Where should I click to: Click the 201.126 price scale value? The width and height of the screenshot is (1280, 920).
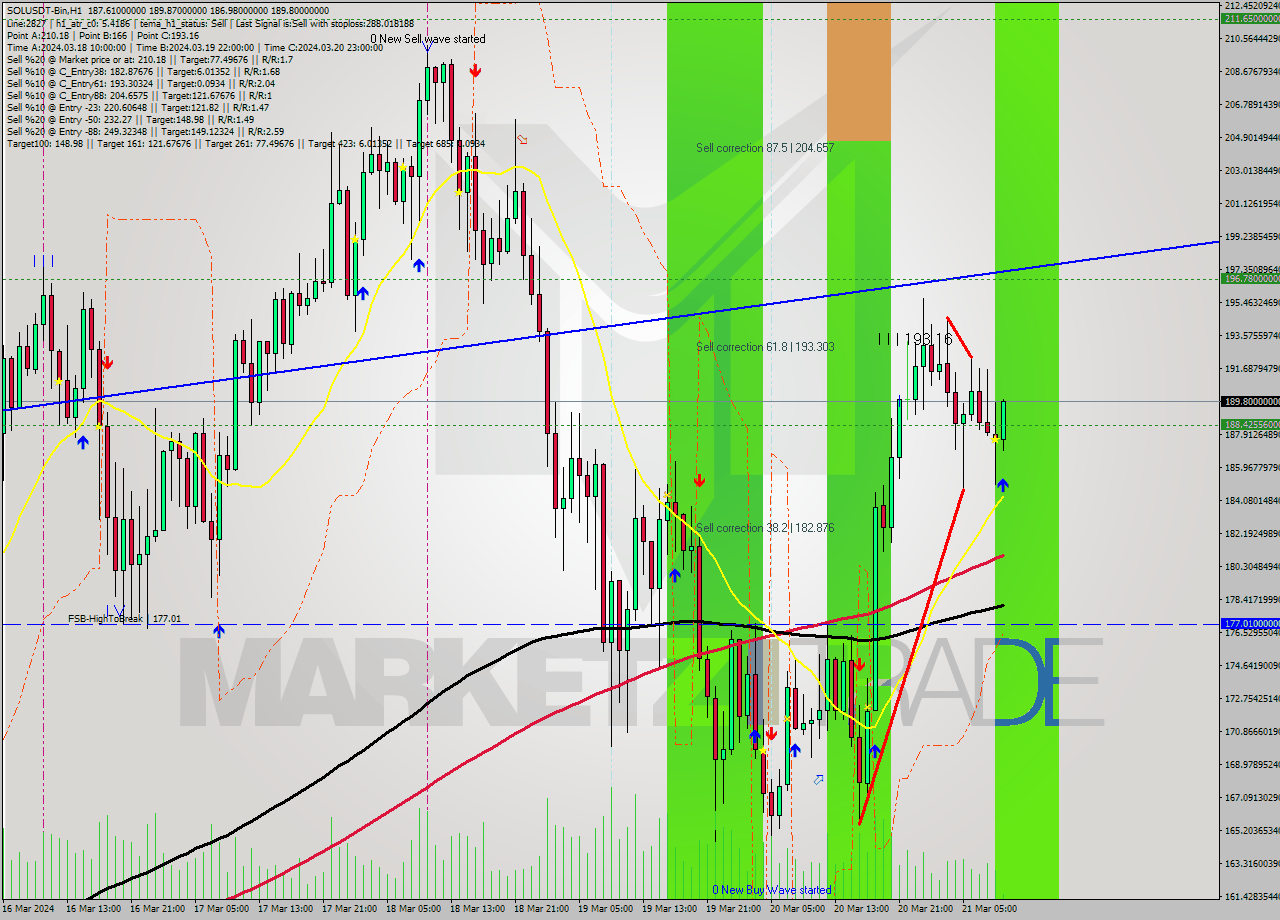click(1251, 204)
